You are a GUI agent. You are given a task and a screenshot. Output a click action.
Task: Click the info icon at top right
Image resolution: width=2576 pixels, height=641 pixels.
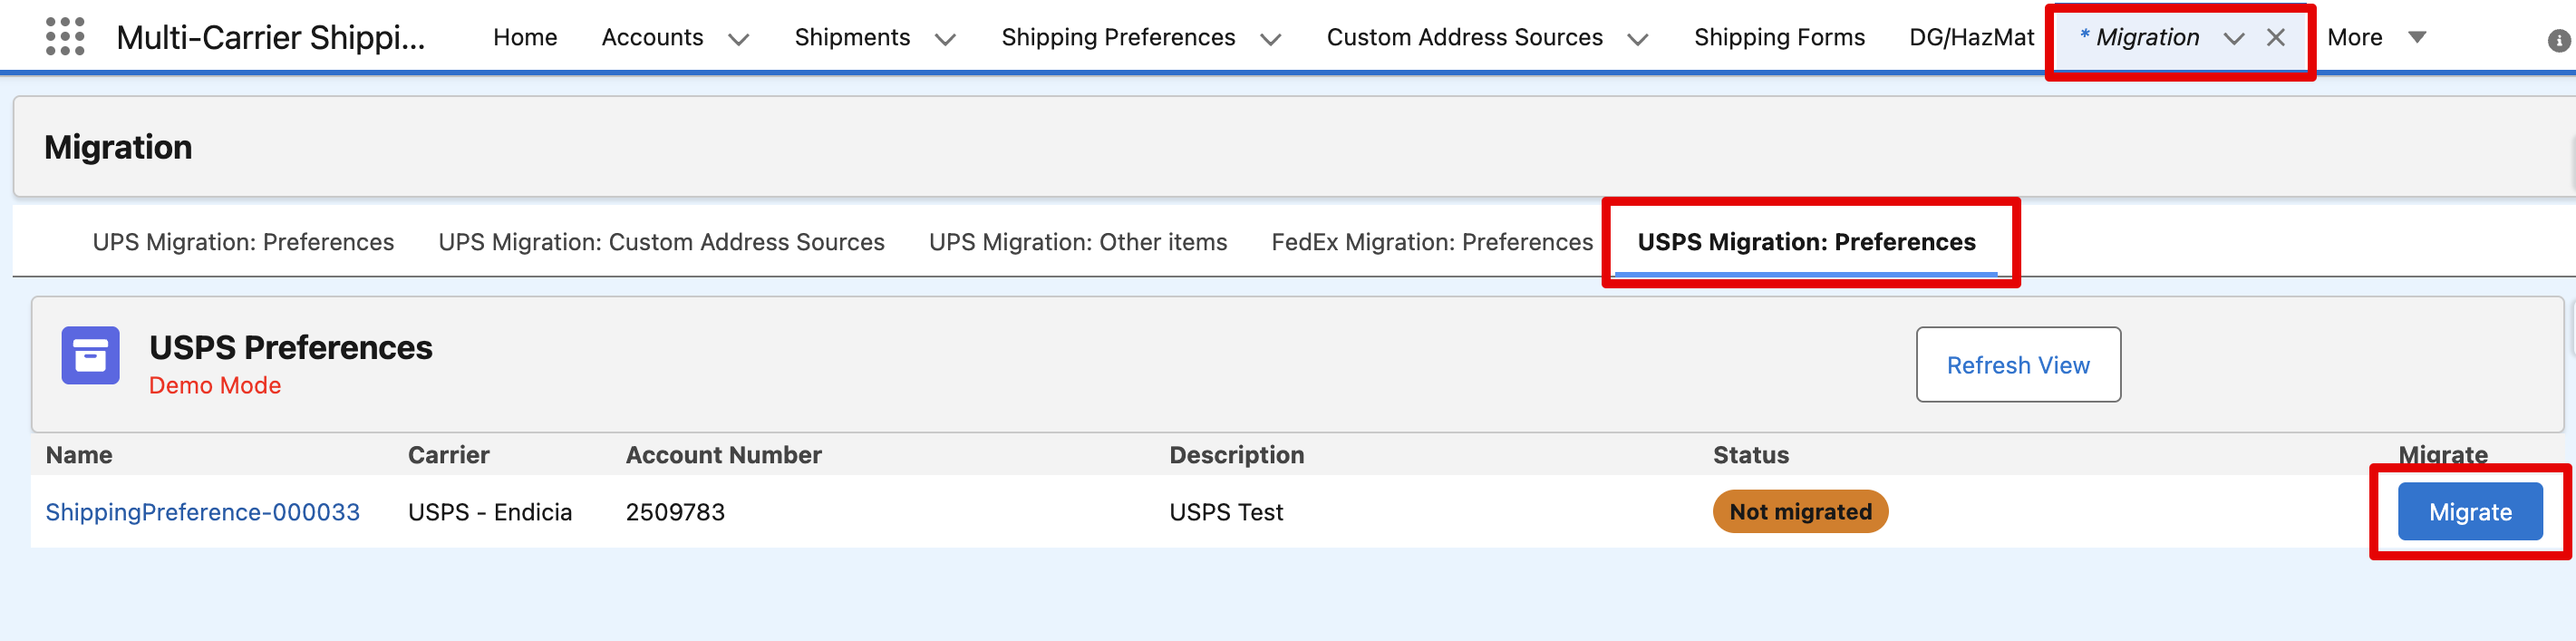click(2558, 41)
